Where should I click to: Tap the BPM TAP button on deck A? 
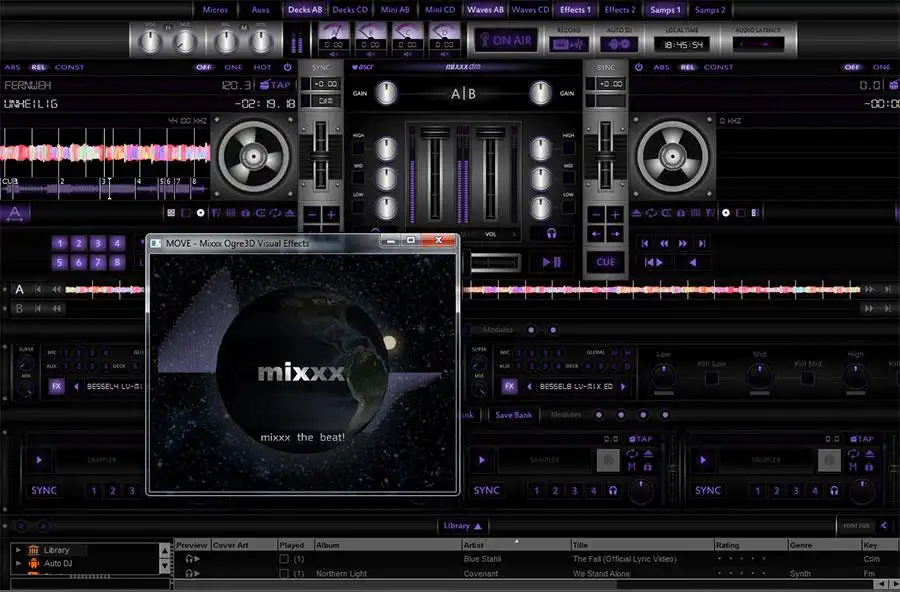tap(276, 85)
